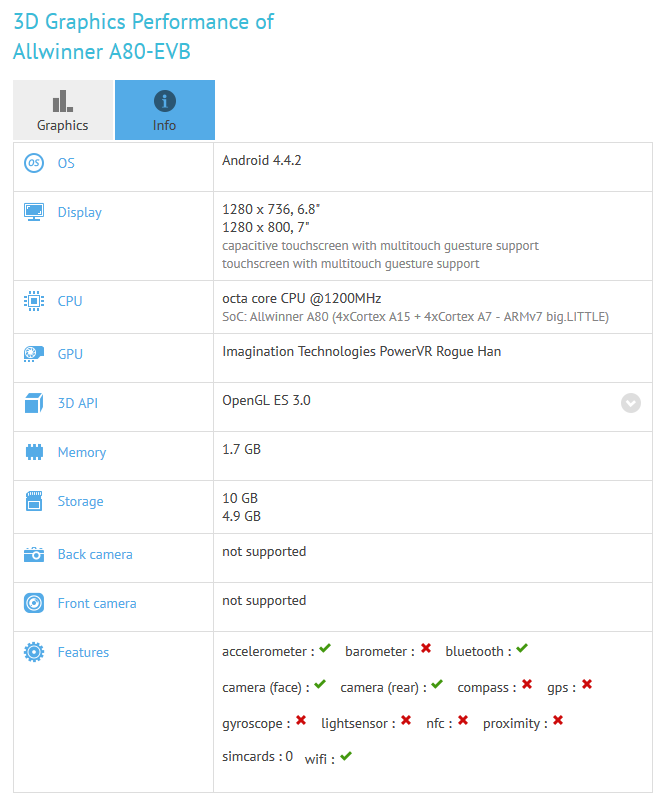
Task: Click the Back camera icon
Action: [34, 554]
